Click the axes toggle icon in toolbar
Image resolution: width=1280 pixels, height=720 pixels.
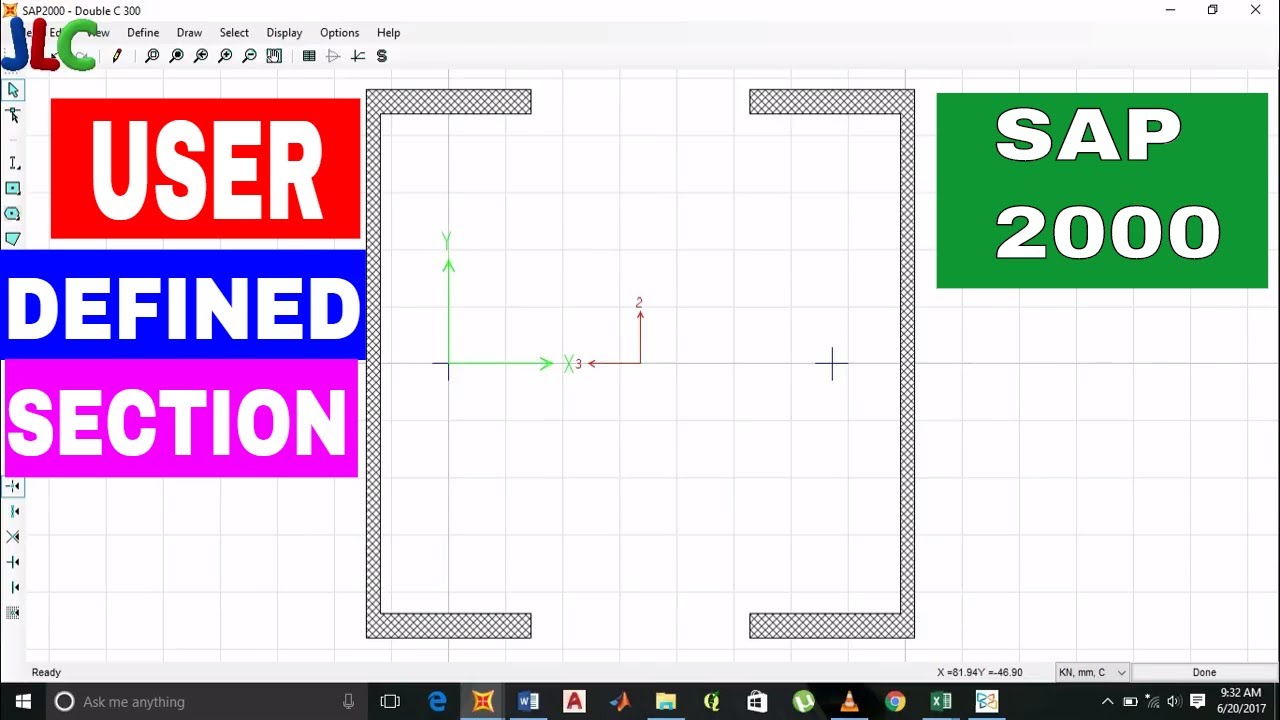coord(358,56)
